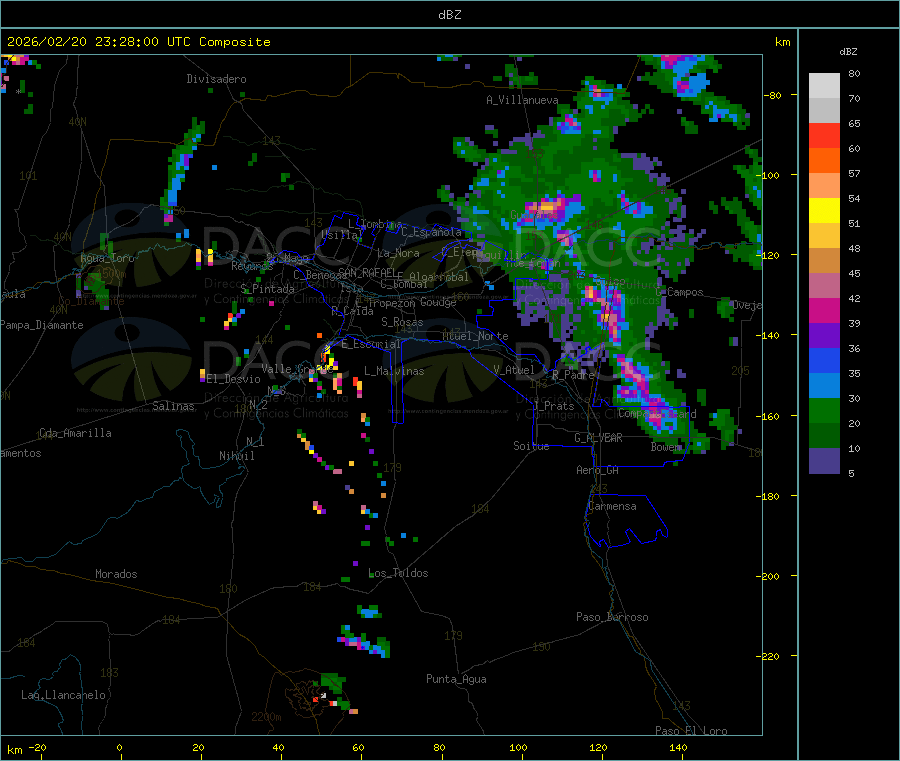Click the Divisadero map label
The height and width of the screenshot is (761, 900).
[216, 79]
